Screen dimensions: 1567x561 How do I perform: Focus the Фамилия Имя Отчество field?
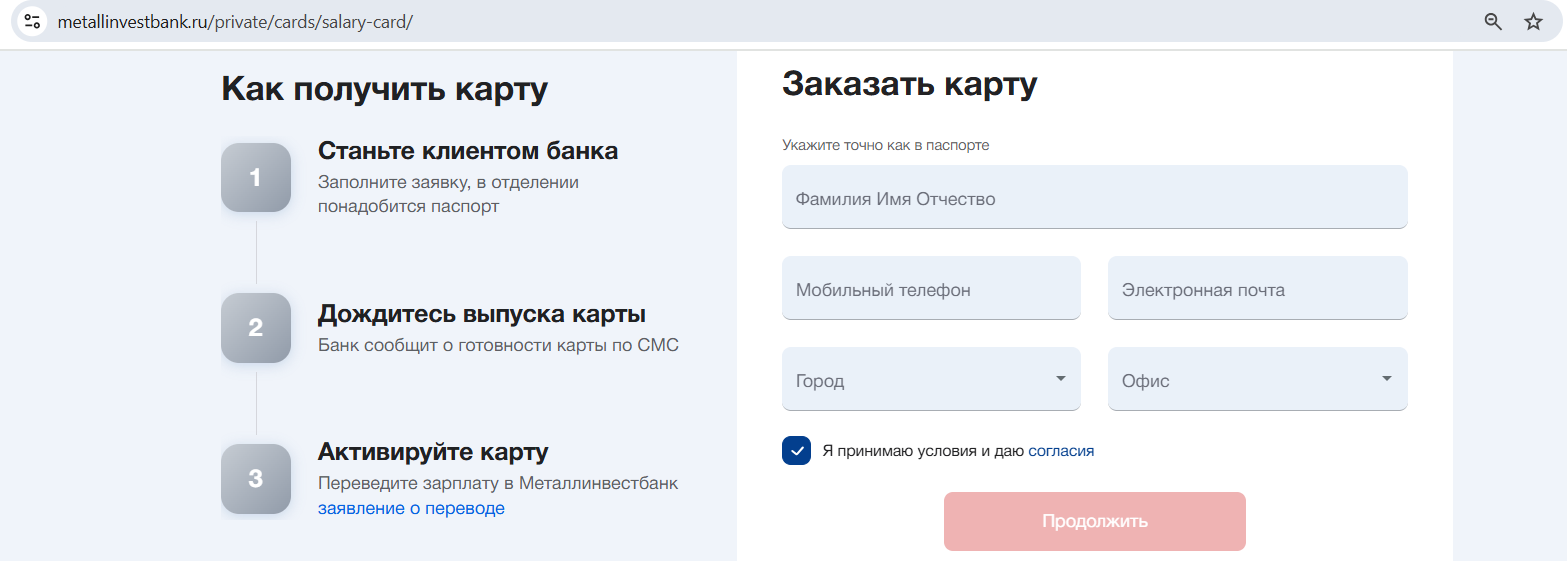(x=1094, y=198)
